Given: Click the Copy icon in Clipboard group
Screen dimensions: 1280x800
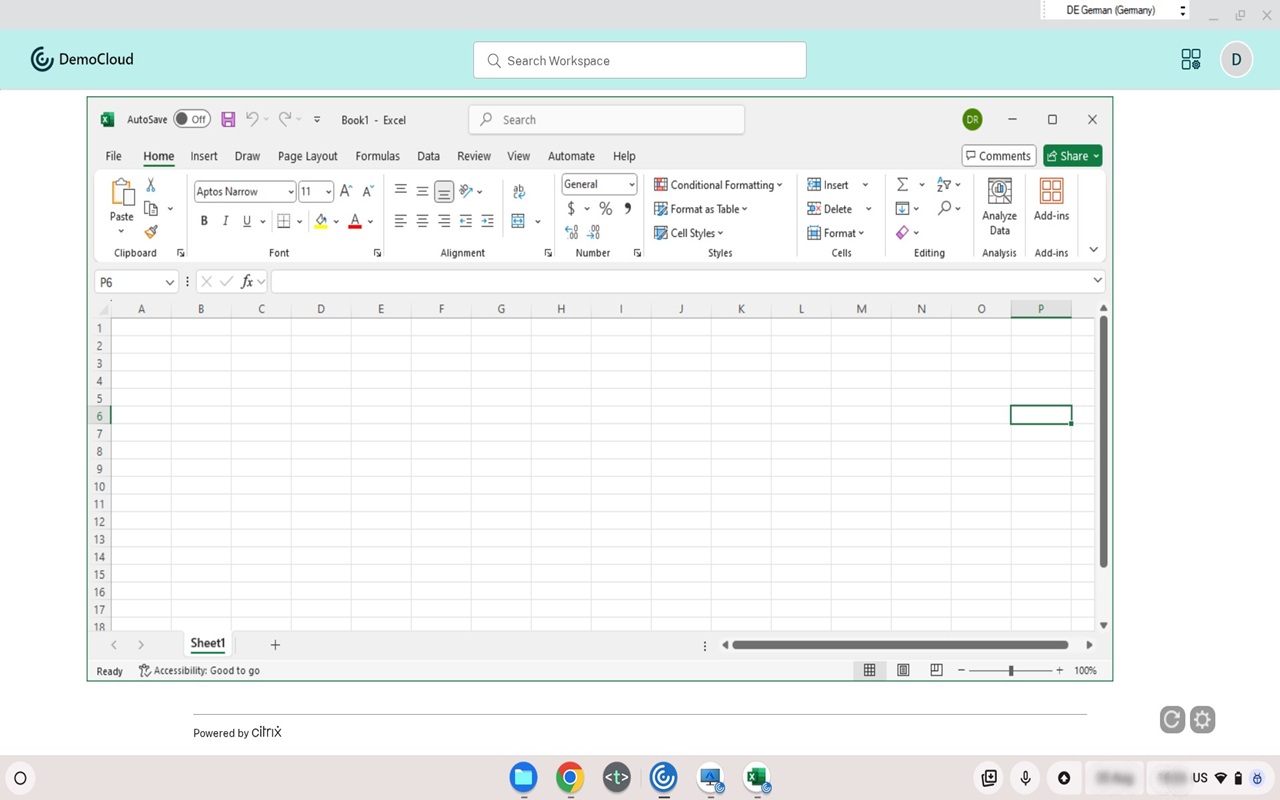Looking at the screenshot, I should point(151,208).
